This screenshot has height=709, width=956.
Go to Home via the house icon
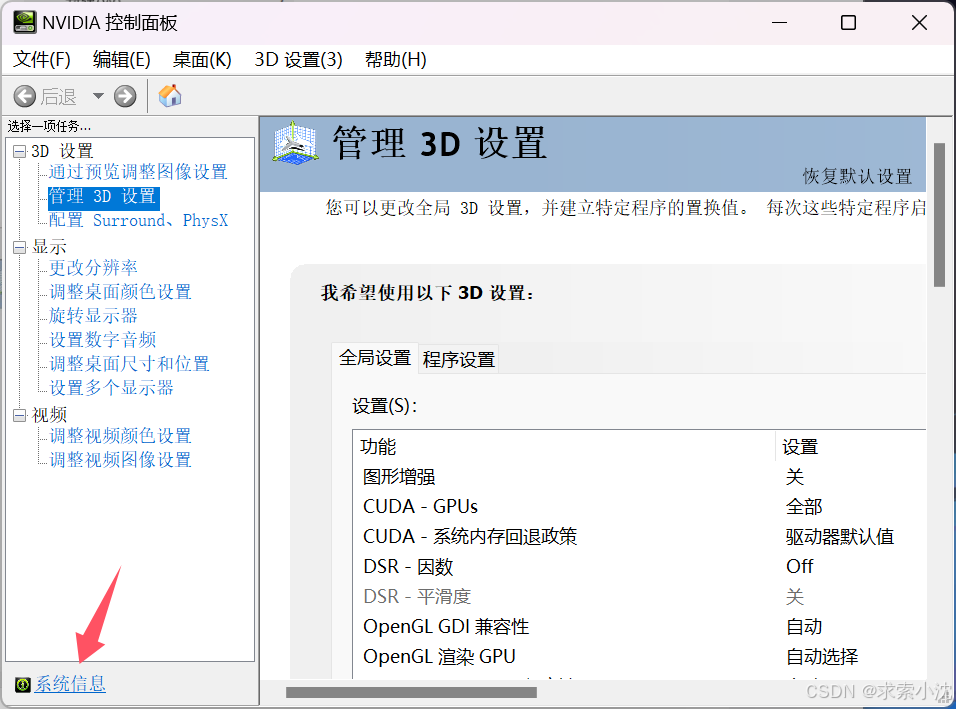point(170,96)
